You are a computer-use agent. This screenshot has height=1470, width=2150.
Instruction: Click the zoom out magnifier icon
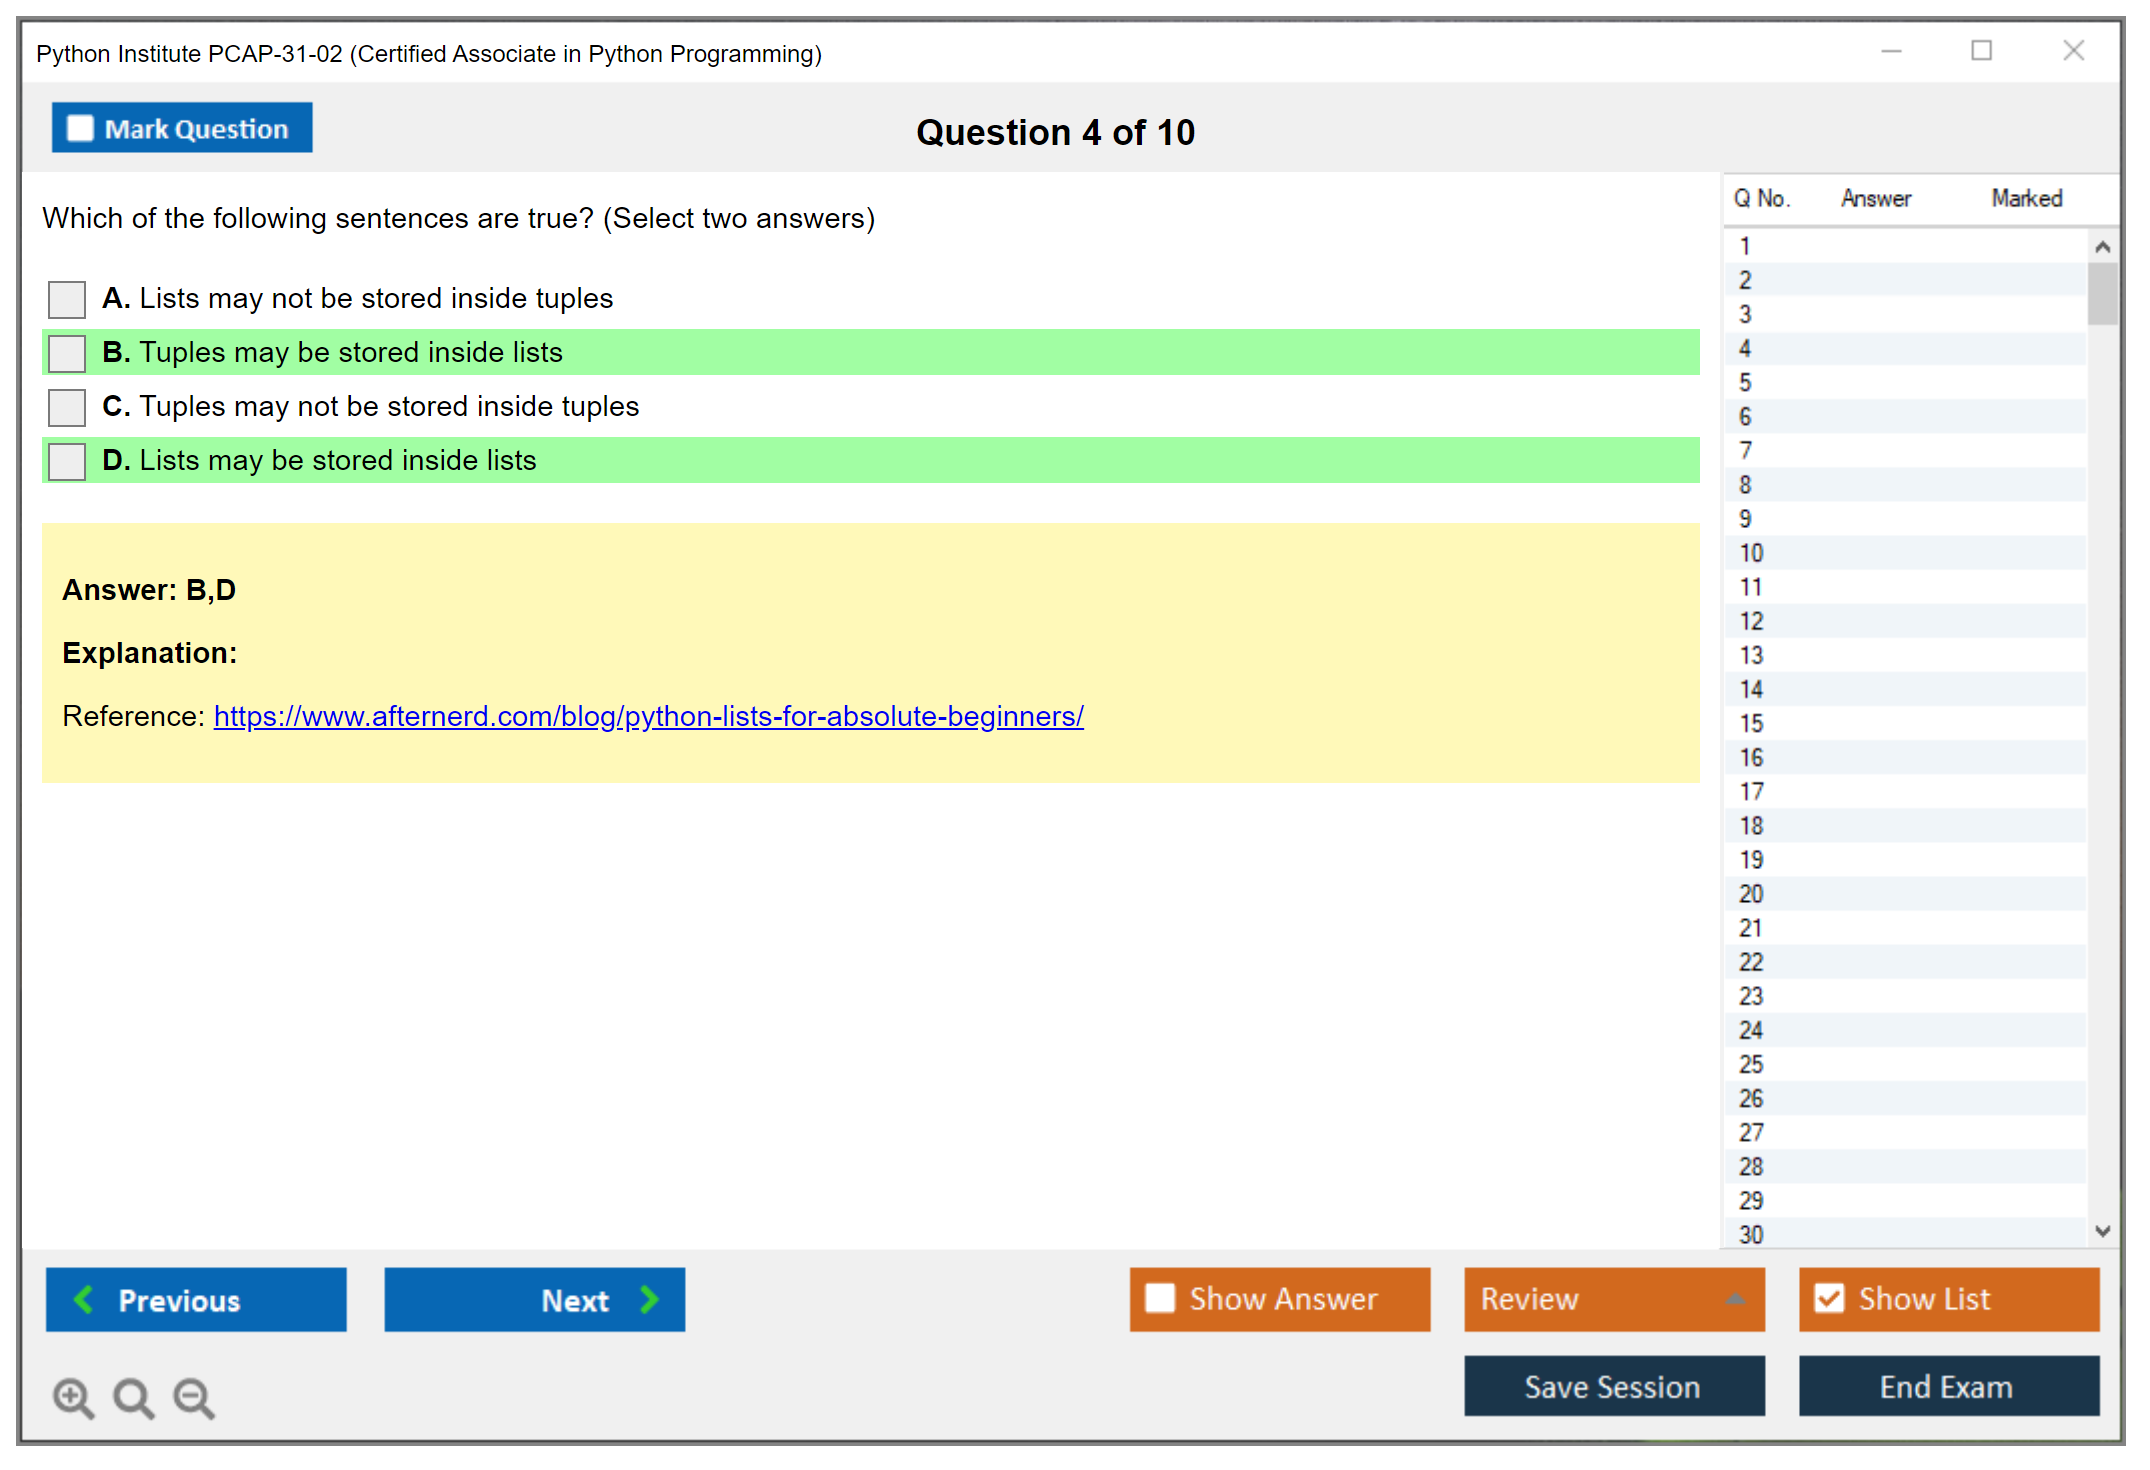pos(194,1397)
